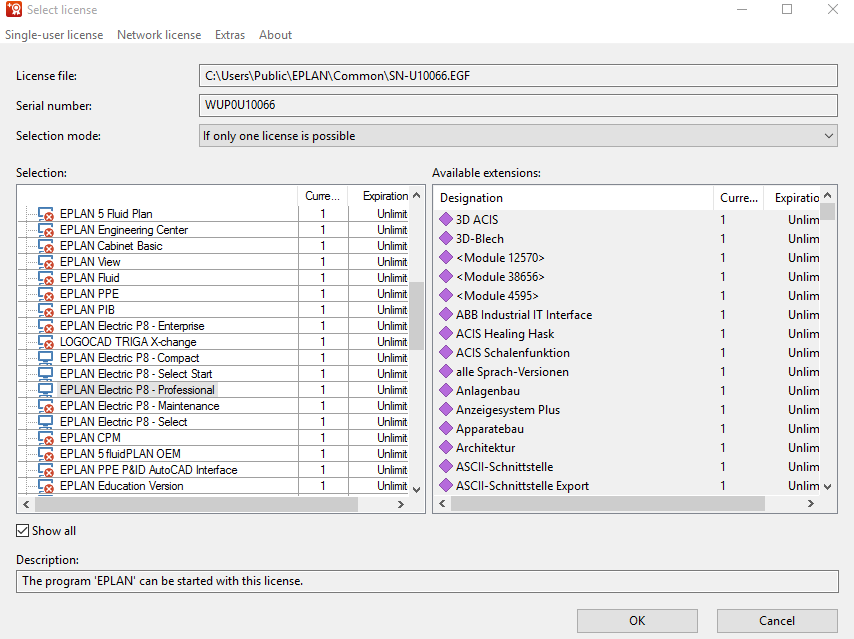Screen dimensions: 854x639
Task: Select the Apparatebau extension
Action: click(490, 429)
